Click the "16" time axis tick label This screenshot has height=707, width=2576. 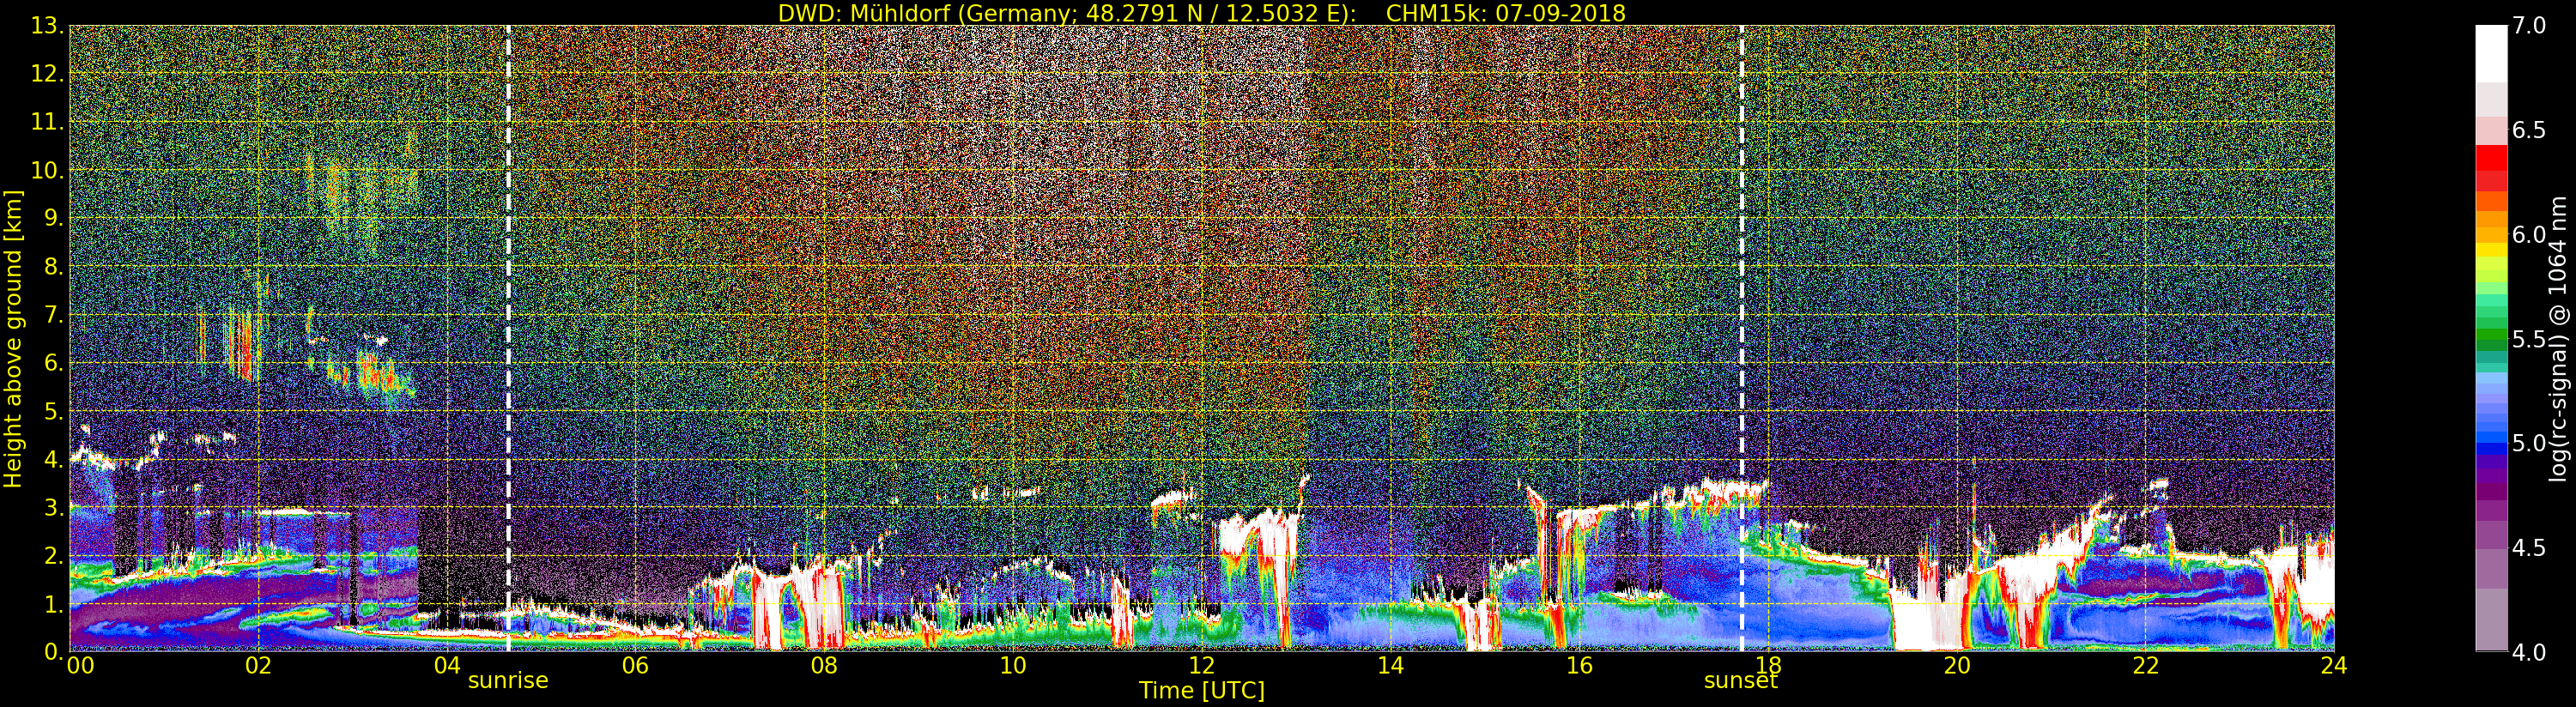[1579, 665]
